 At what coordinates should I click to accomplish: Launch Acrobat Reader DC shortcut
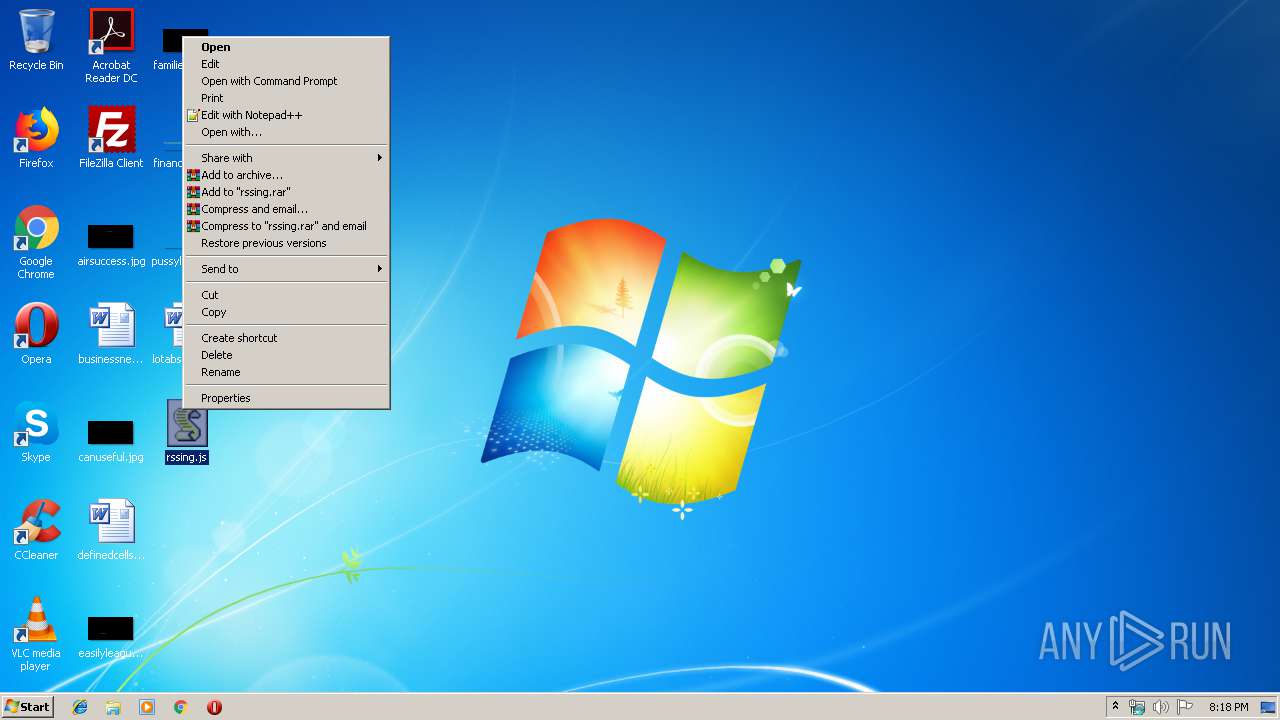point(111,46)
